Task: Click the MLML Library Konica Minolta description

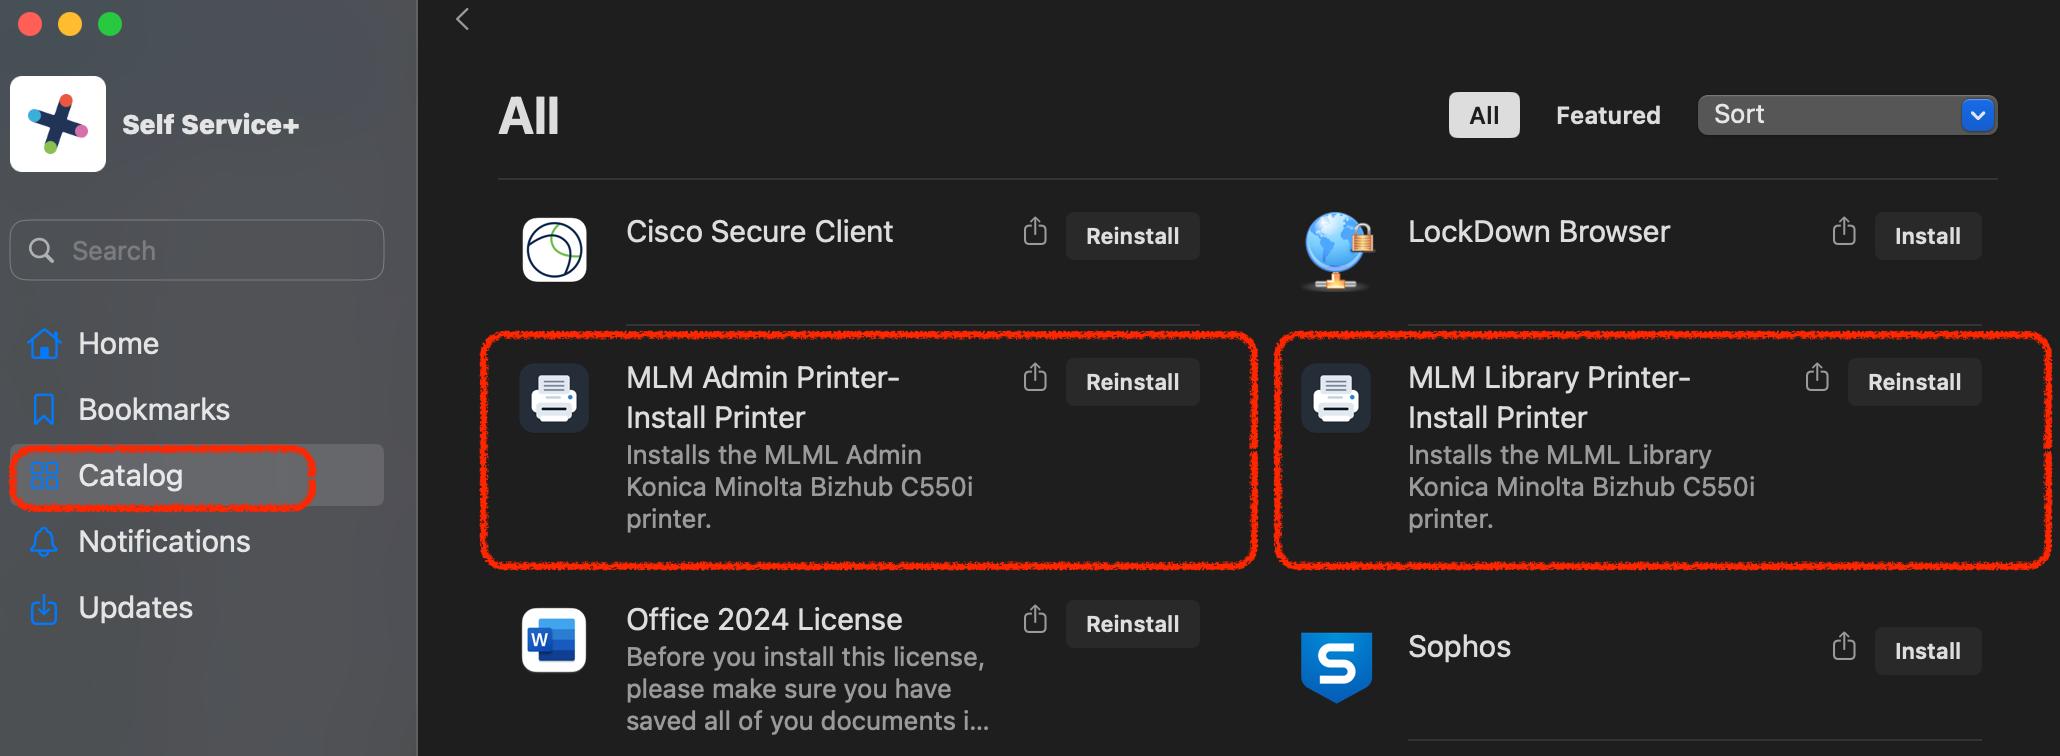Action: (x=1581, y=487)
